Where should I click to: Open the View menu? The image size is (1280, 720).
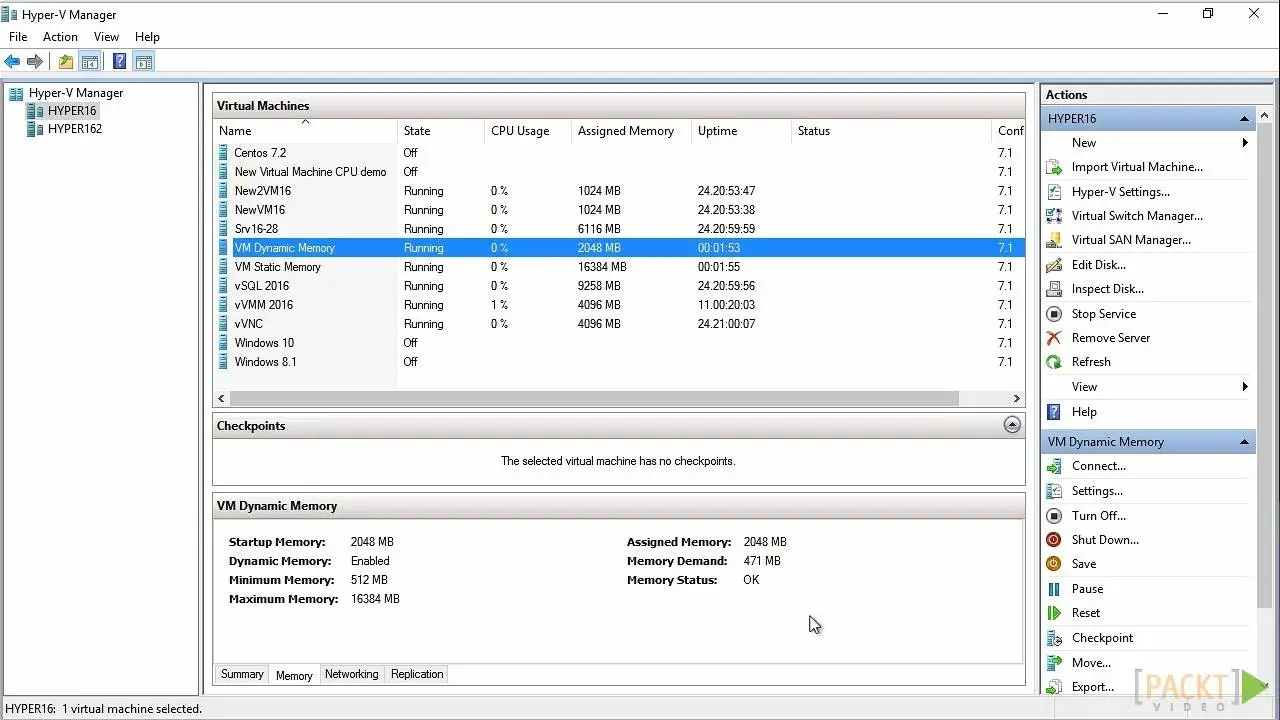[x=106, y=37]
